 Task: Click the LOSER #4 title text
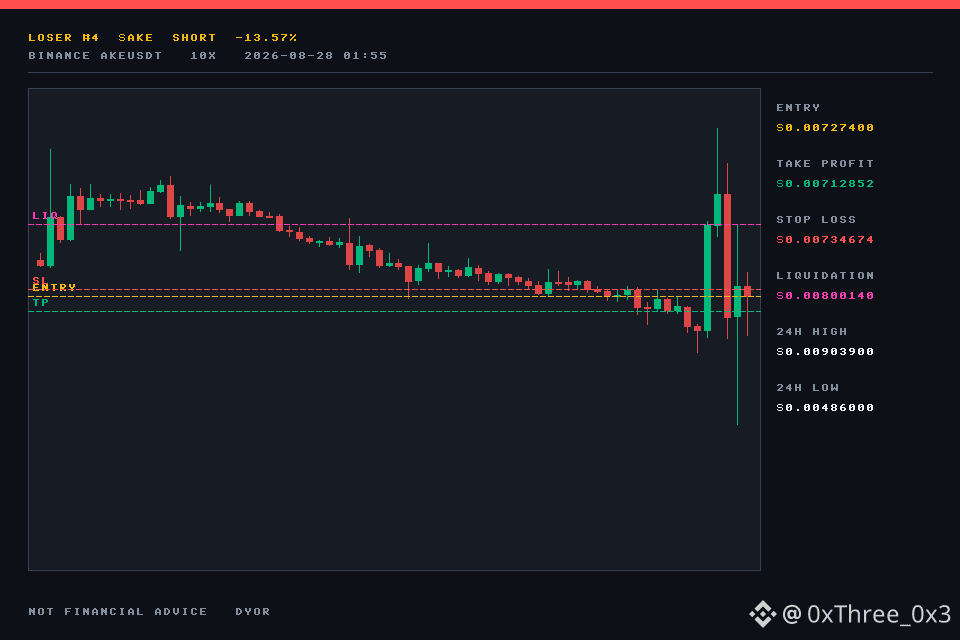[x=64, y=38]
